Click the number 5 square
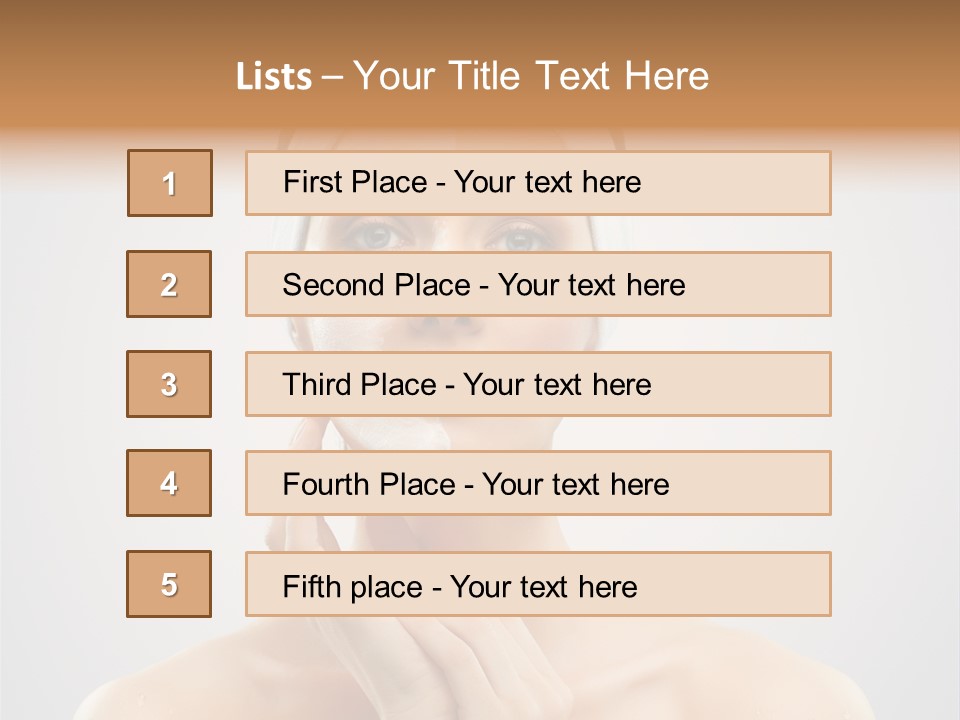 point(169,584)
